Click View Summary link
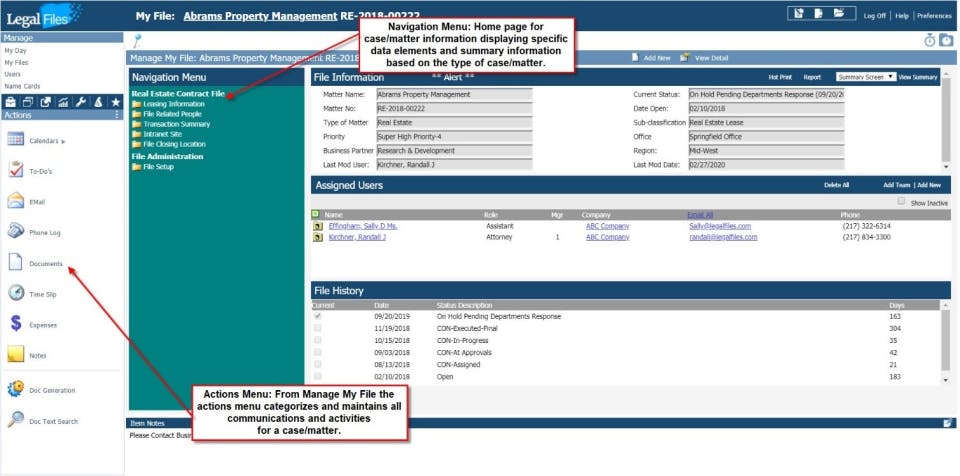 (x=918, y=78)
